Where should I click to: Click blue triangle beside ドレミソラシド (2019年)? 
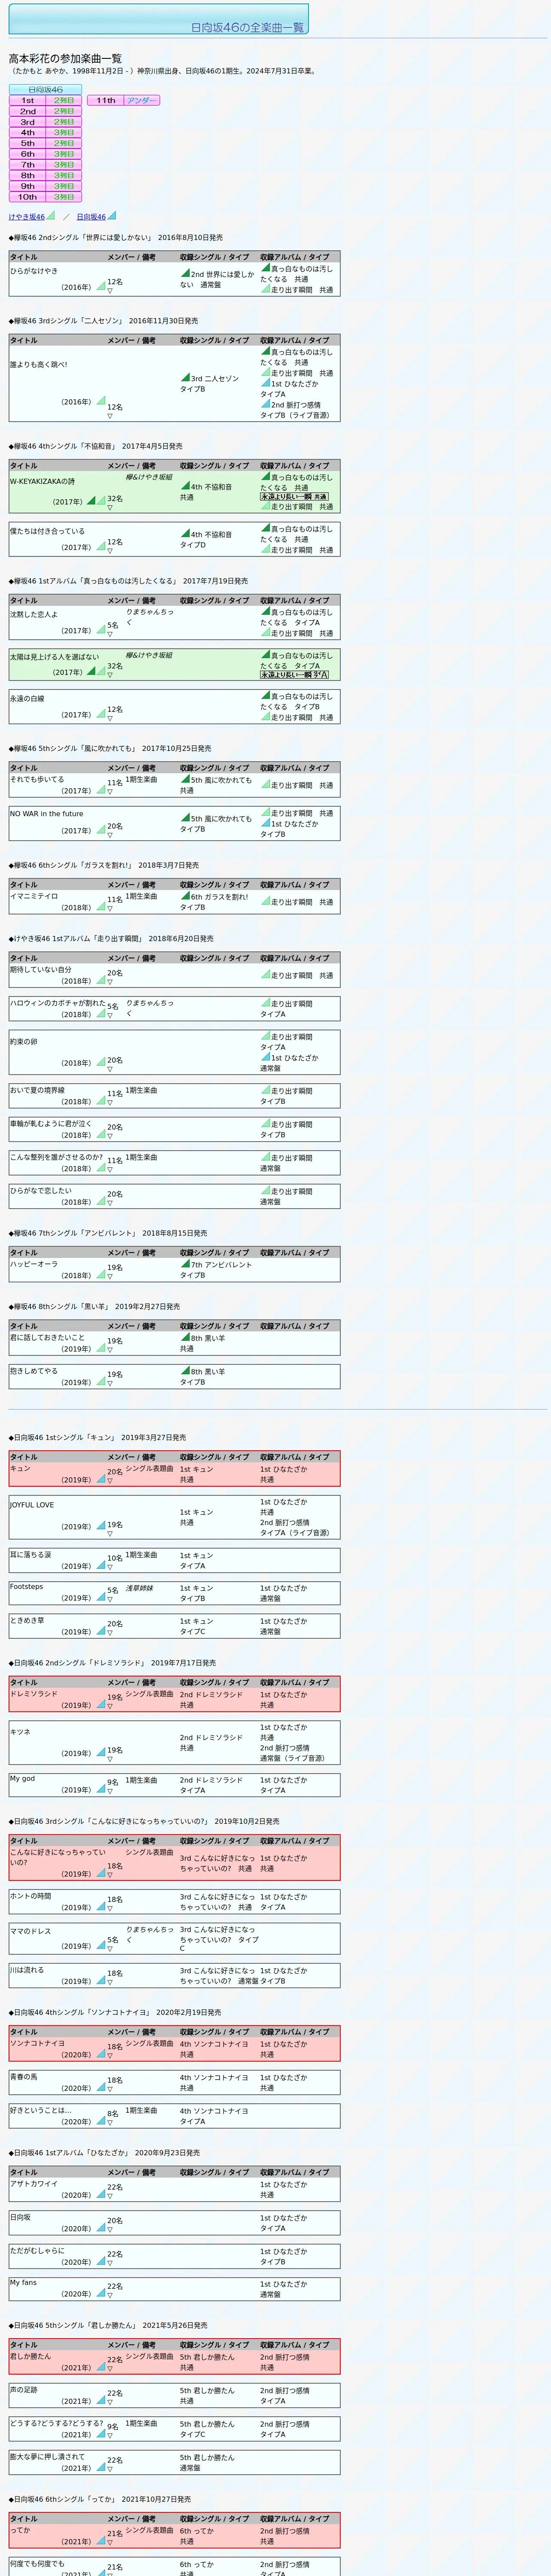[101, 1704]
